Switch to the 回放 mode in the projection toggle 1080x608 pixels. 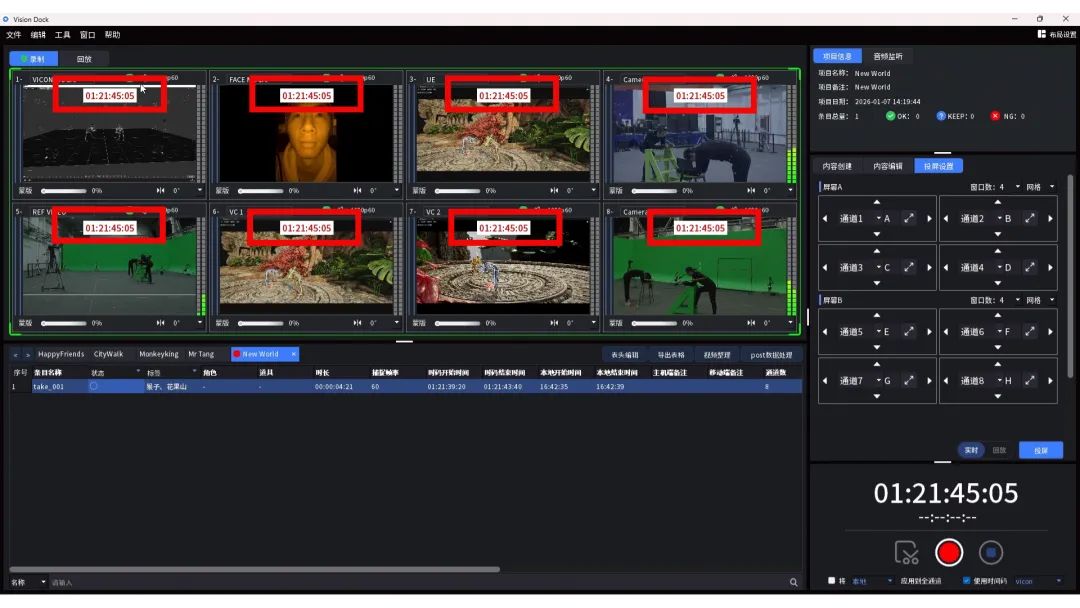pos(999,450)
